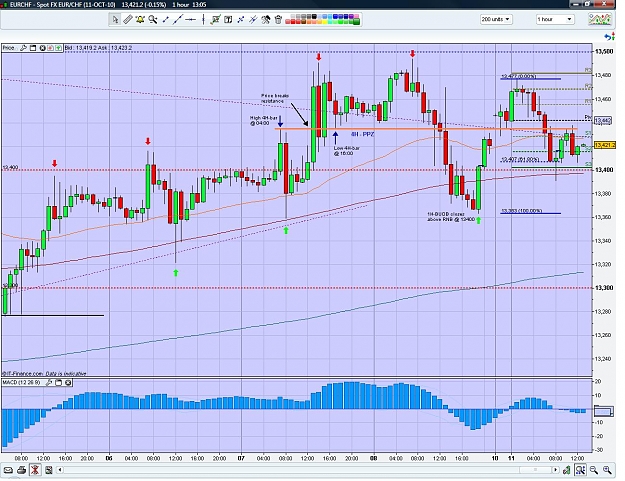Click the red sell icon in Price panel
This screenshot has width=625, height=481.
click(50, 48)
